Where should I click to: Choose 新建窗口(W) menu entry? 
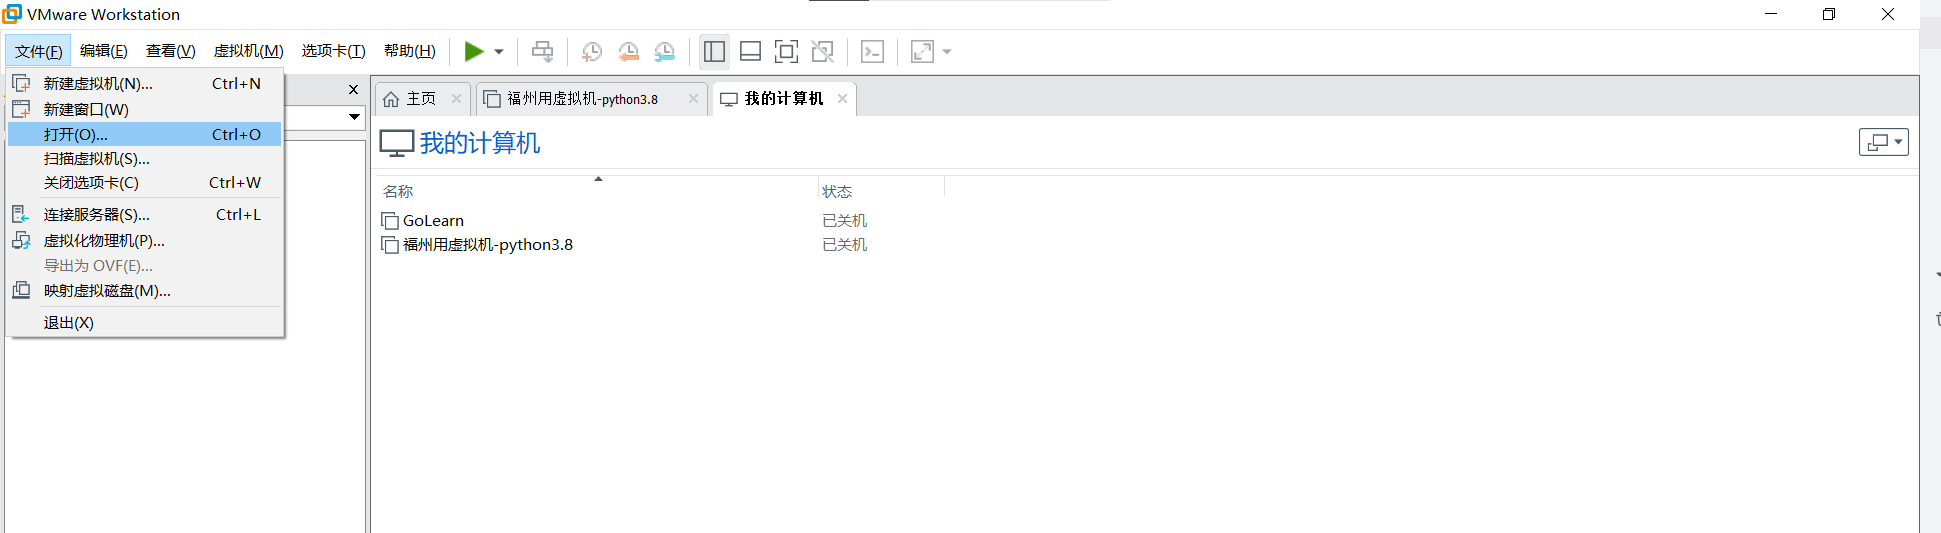(x=145, y=109)
